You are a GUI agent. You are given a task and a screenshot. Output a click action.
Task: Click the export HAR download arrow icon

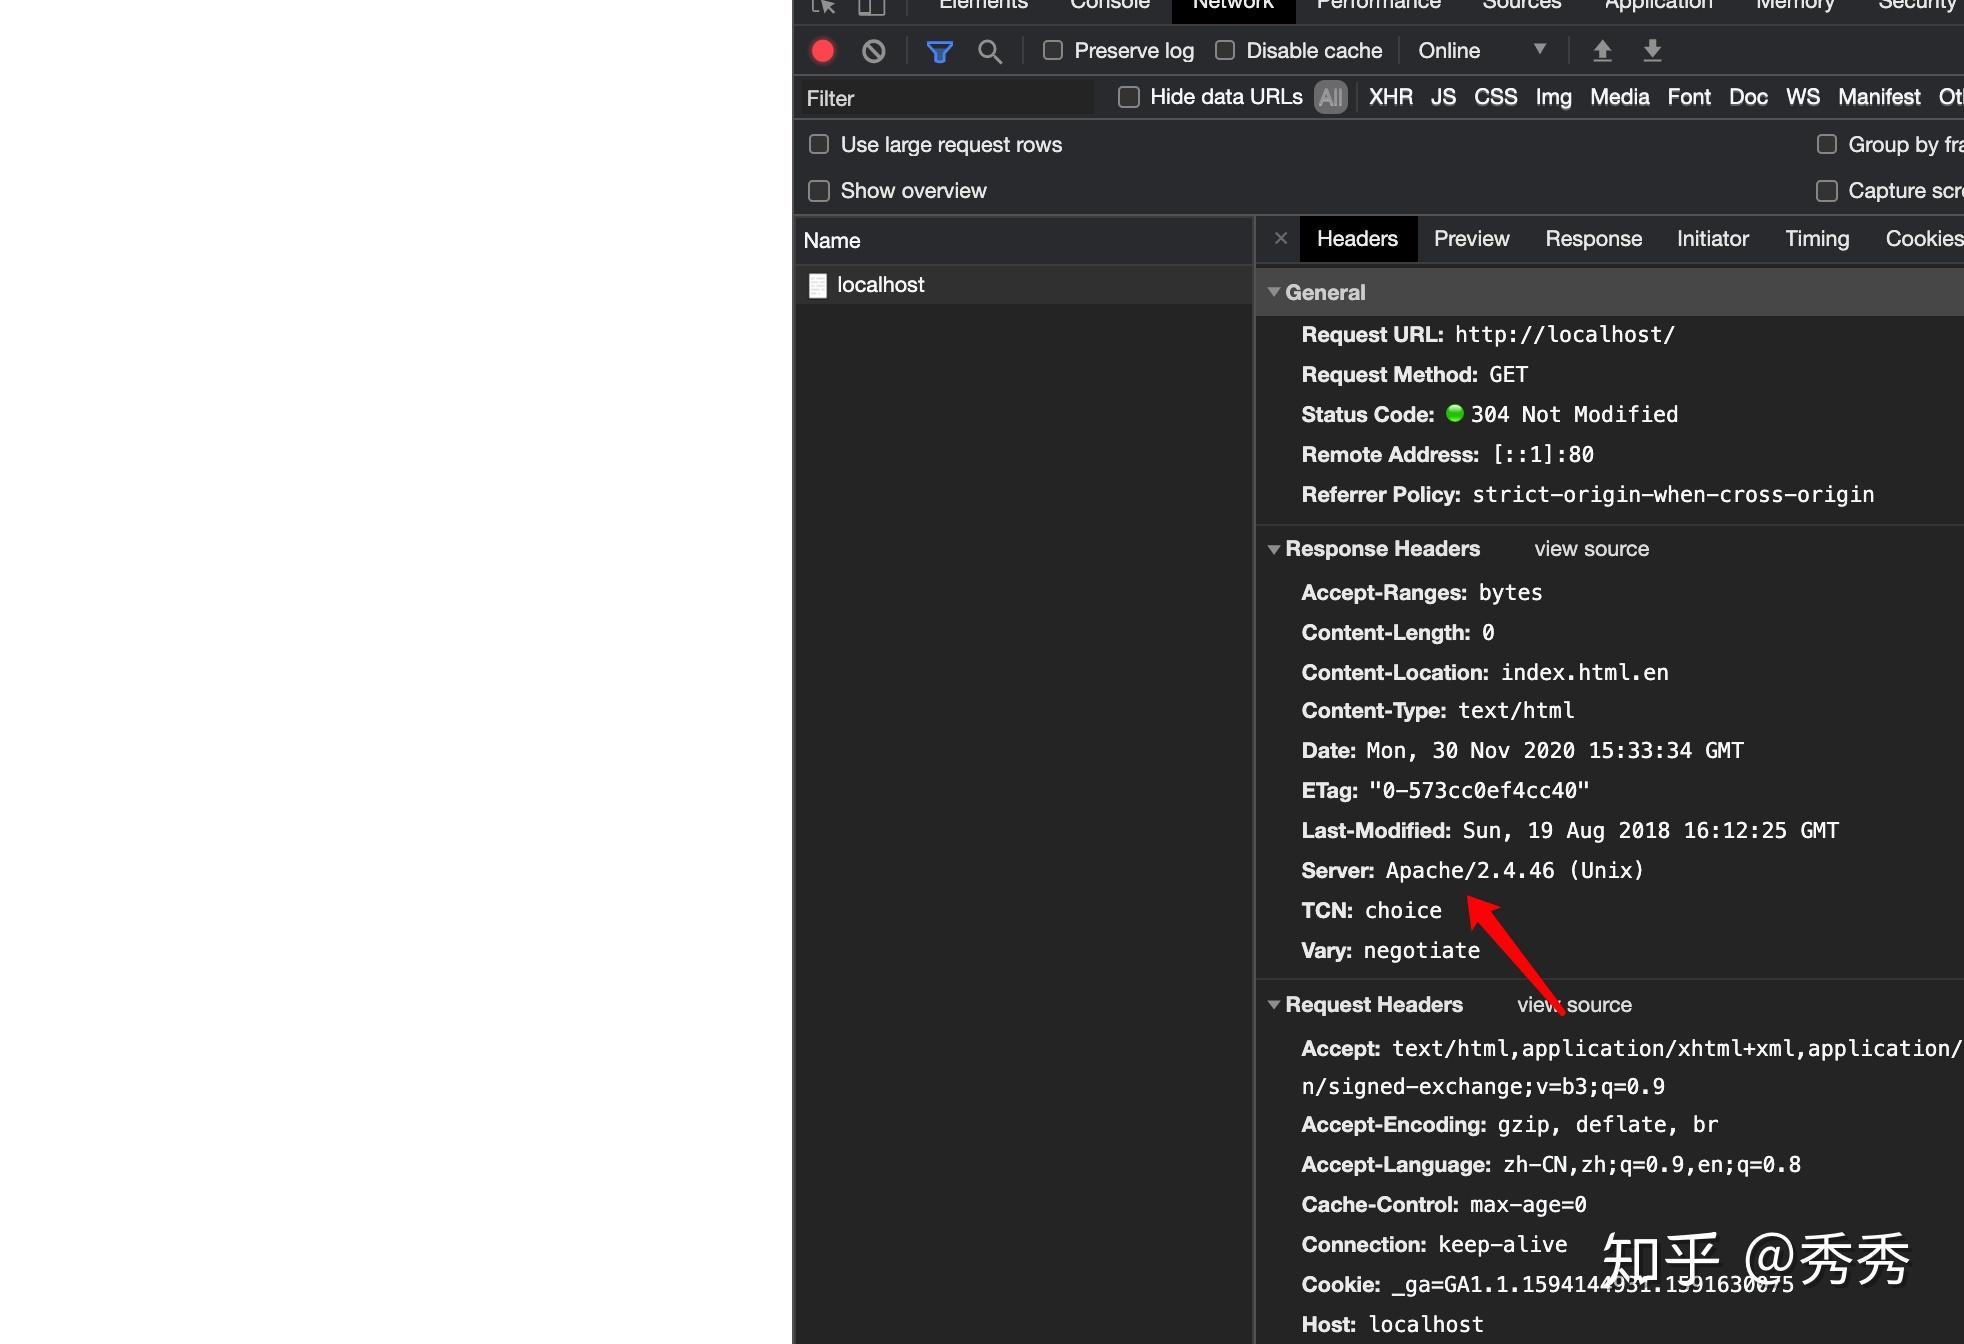[1652, 50]
